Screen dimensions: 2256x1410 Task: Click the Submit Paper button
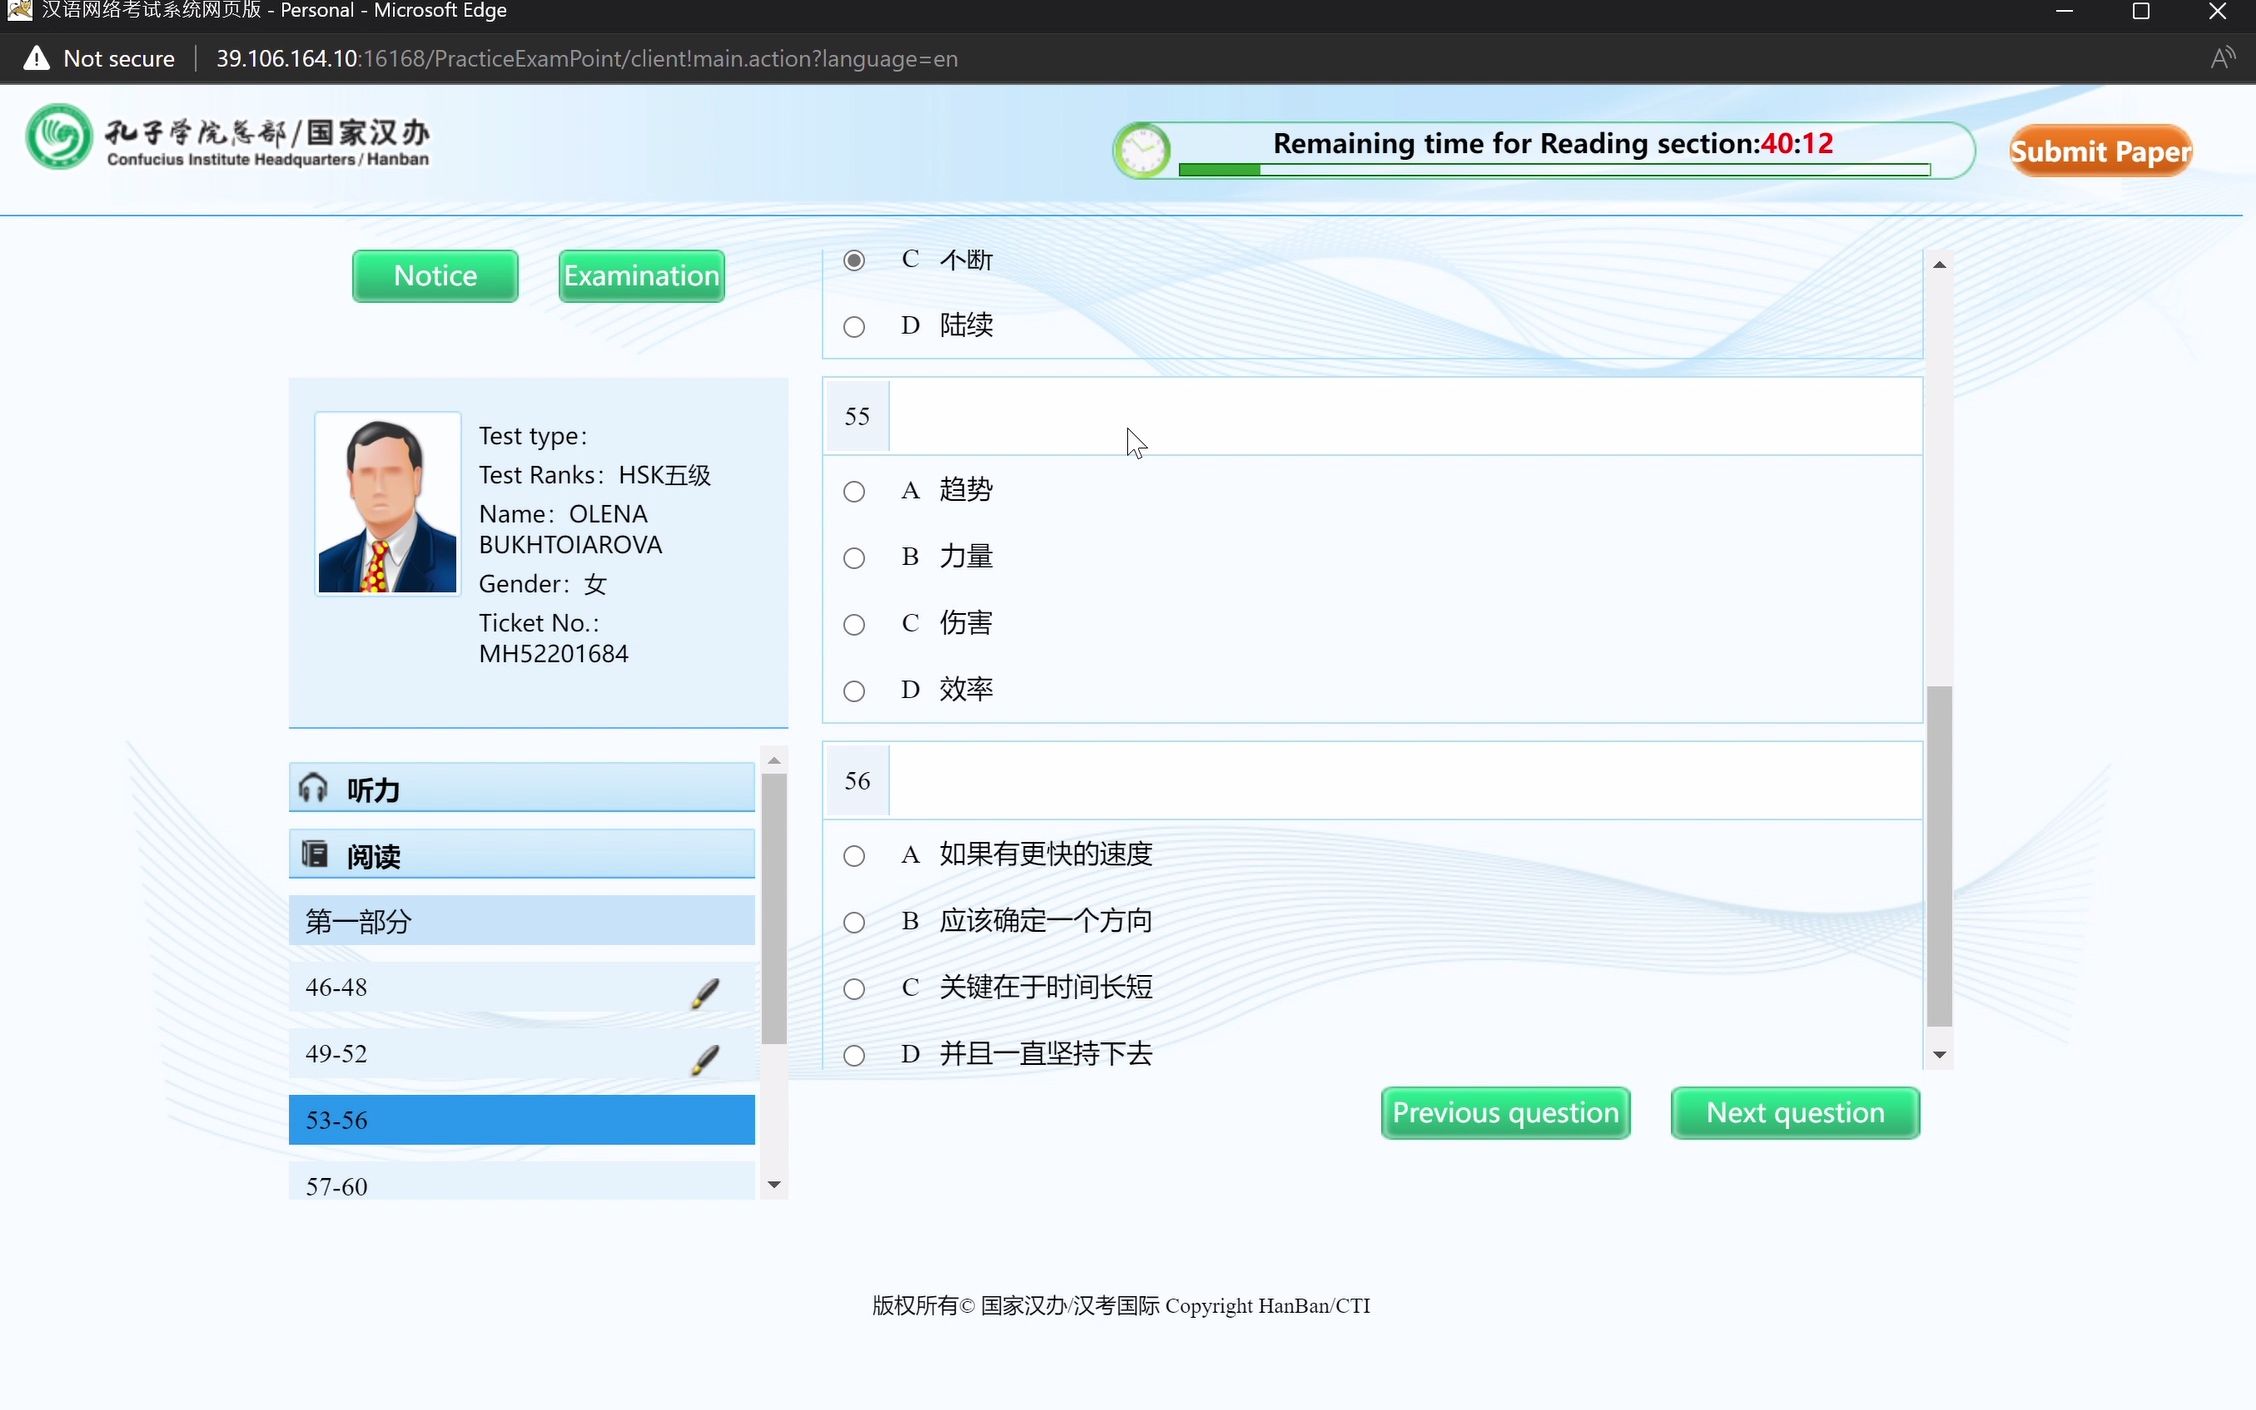2100,149
